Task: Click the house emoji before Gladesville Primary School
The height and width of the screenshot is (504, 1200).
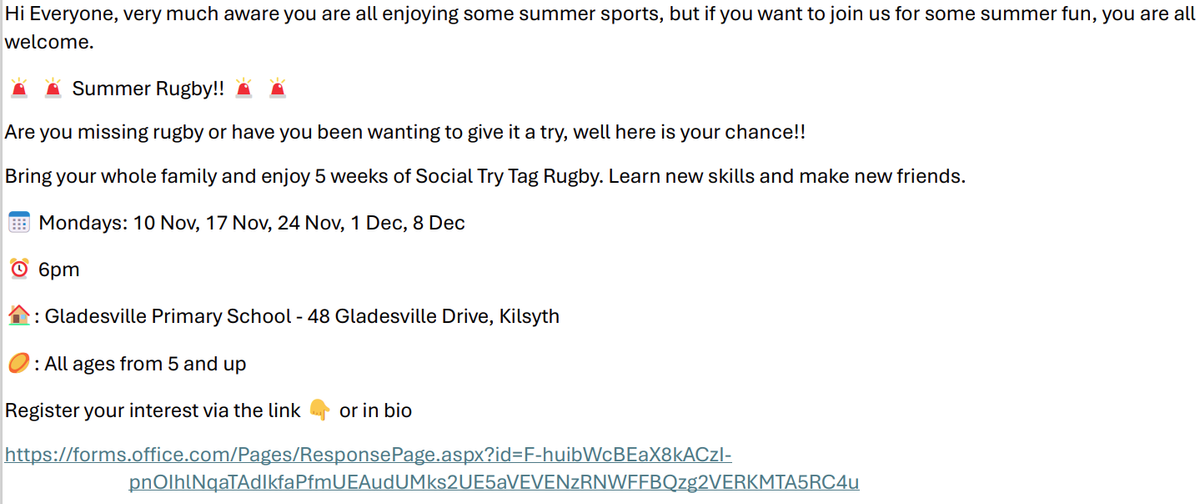Action: pos(18,316)
